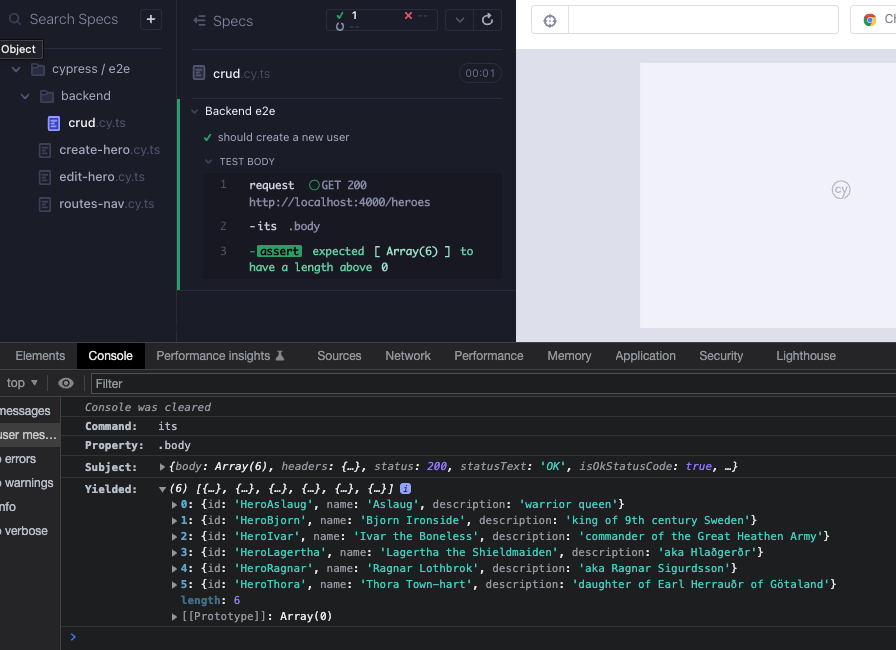
Task: Collapse the Yielded array disclosure triangle
Action: [x=162, y=489]
